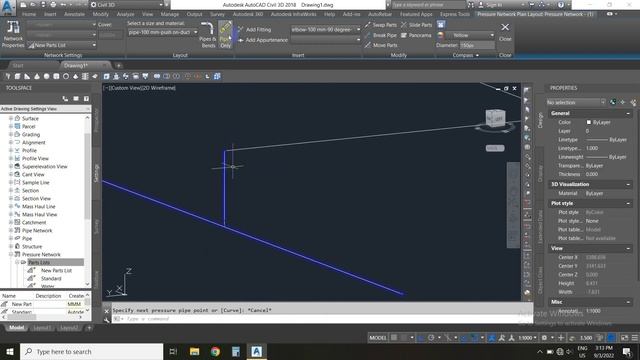The image size is (640, 360).
Task: Open Active Drawing Settings View dropdown
Action: pyautogui.click(x=45, y=109)
